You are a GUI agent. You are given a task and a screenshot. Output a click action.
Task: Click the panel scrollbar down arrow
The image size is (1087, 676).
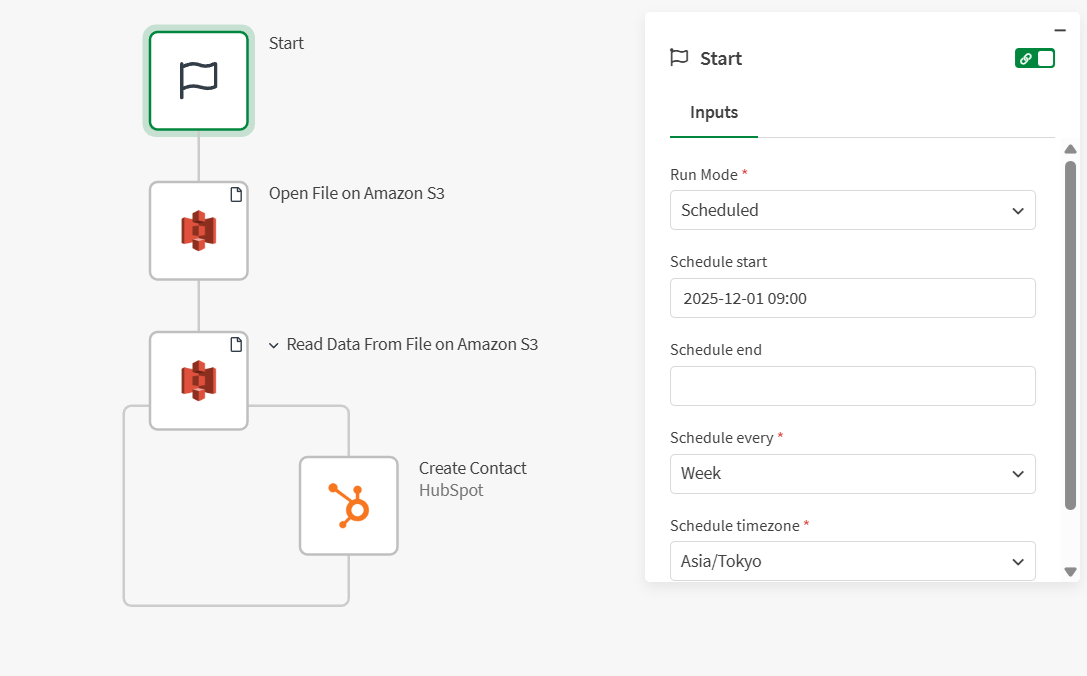click(1070, 572)
